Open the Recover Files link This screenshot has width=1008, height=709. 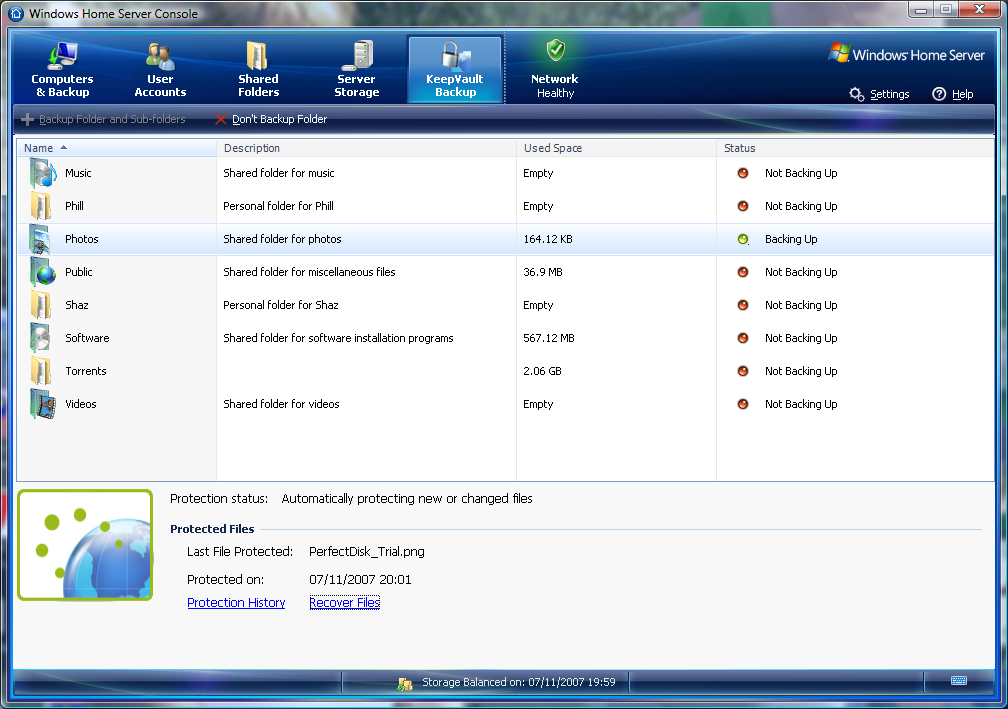[x=345, y=602]
